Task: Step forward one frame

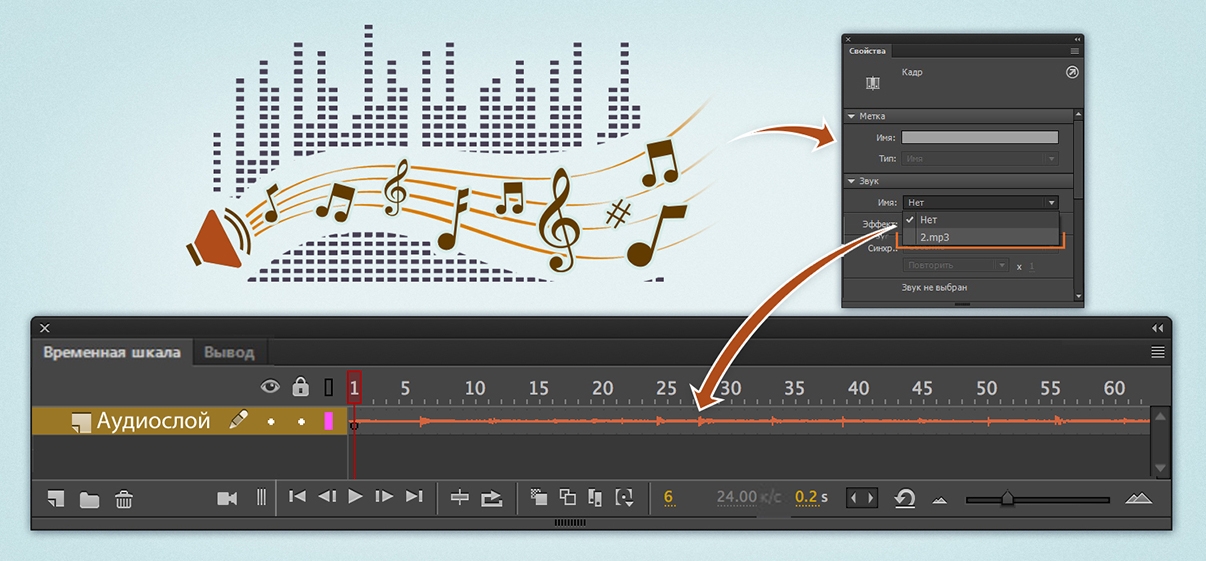Action: coord(384,496)
